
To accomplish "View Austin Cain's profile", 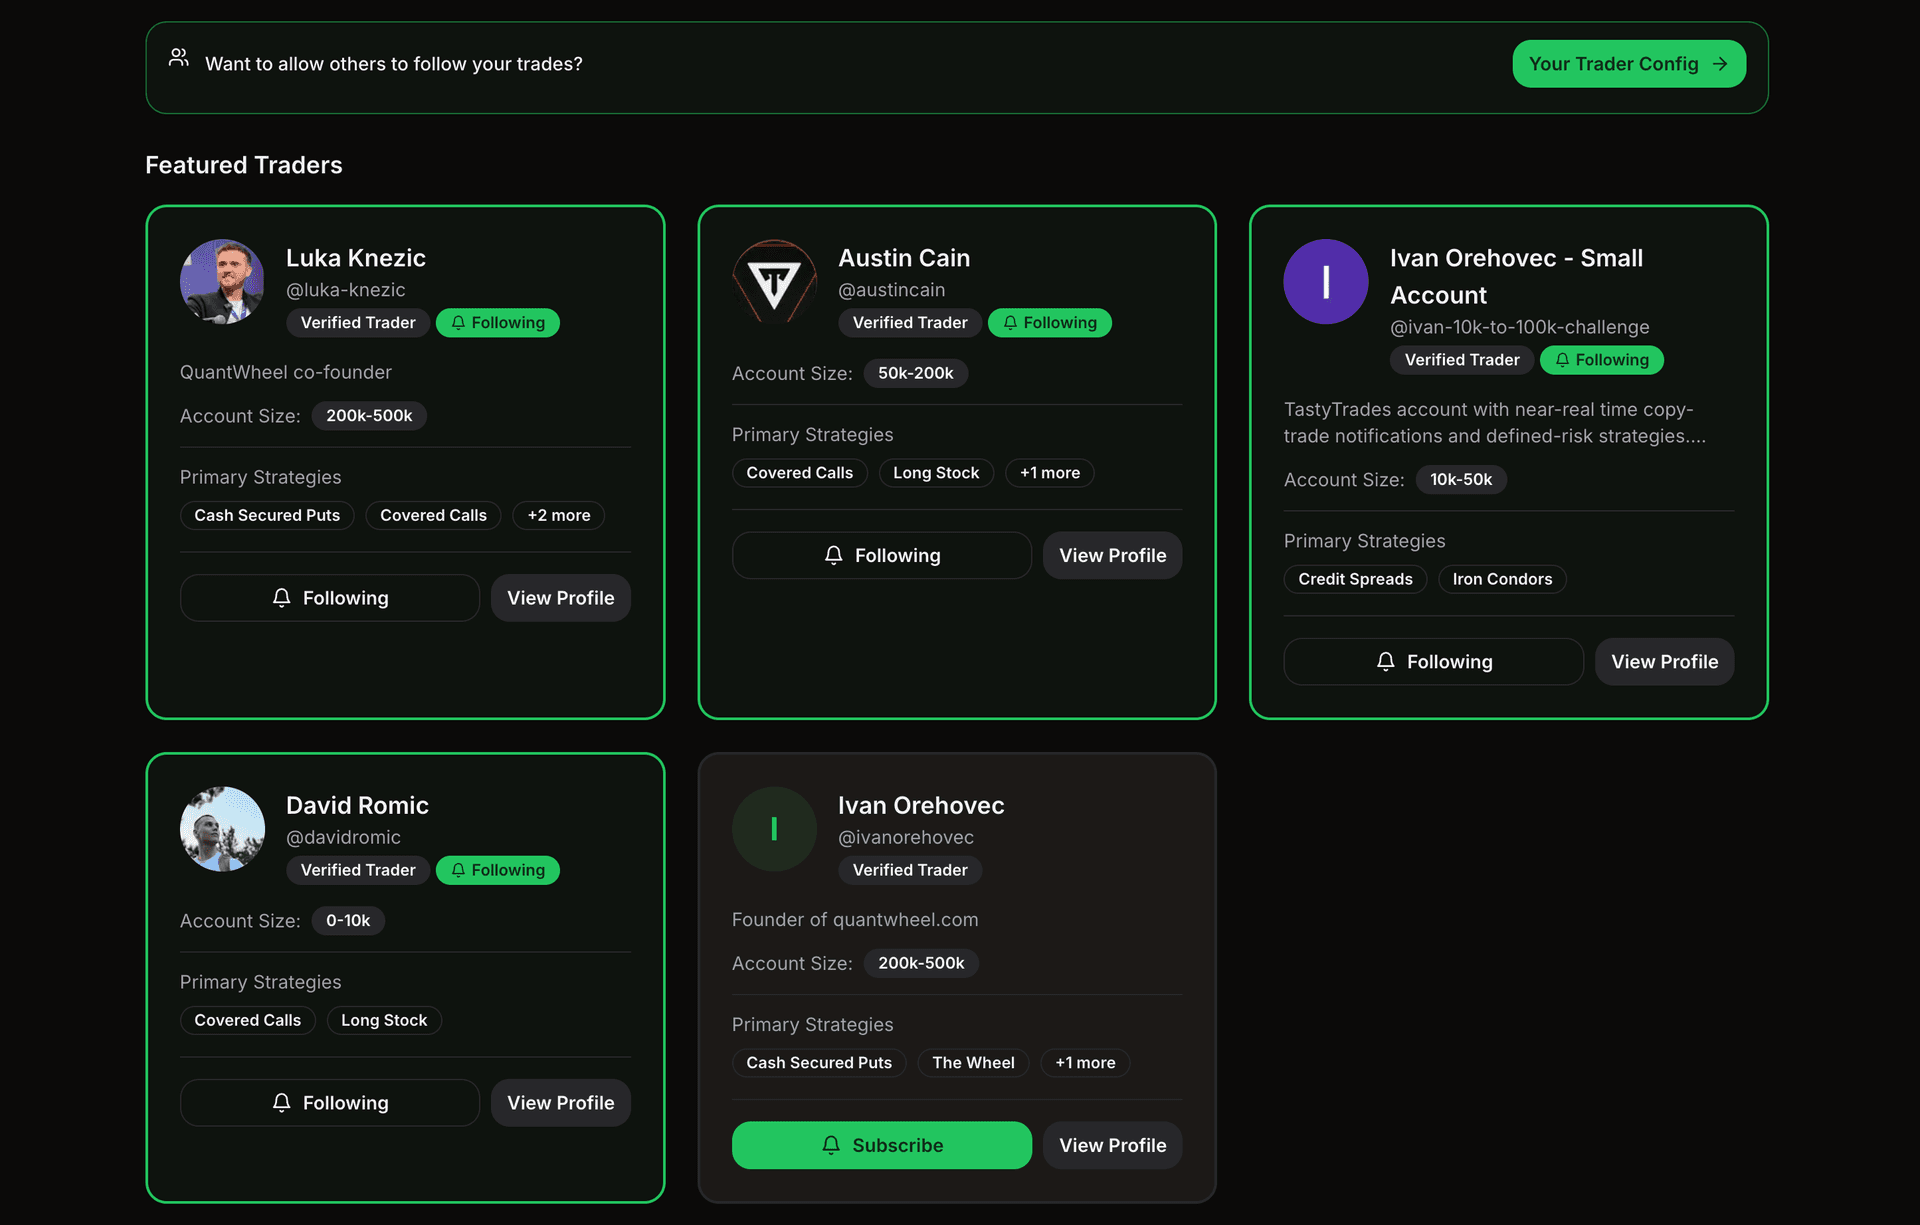I will [1112, 555].
